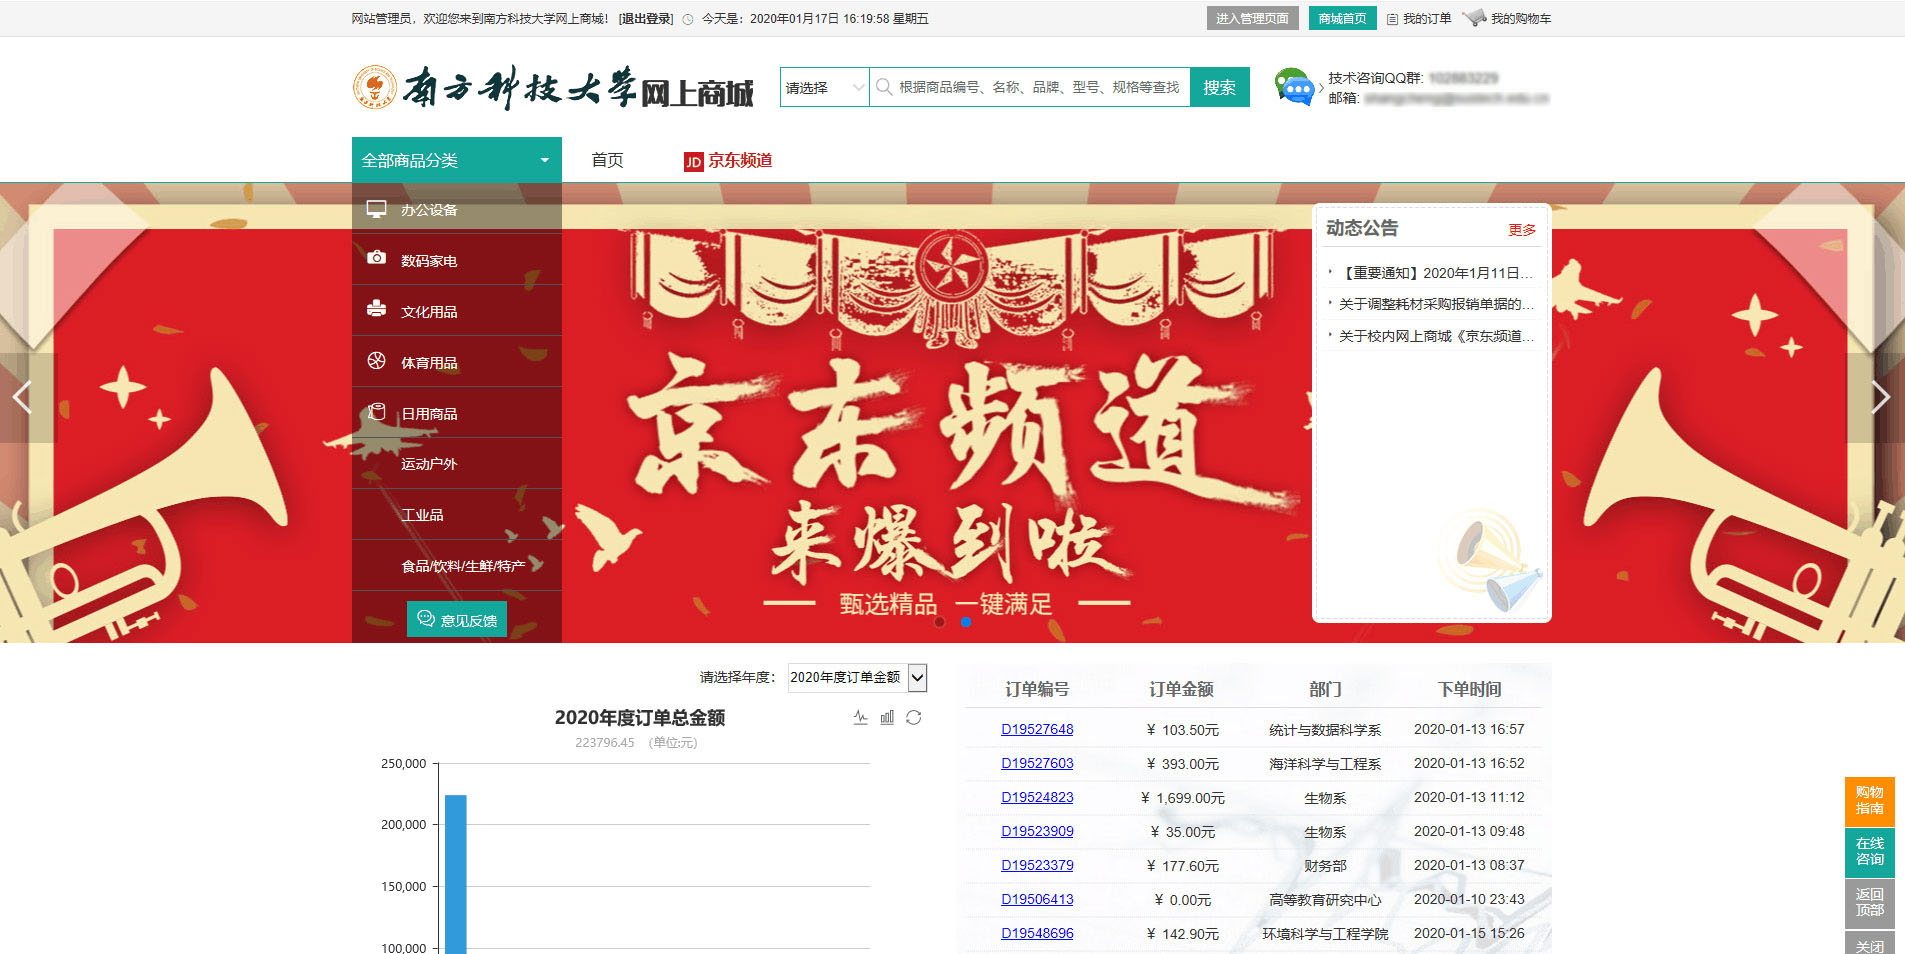Click the 意见反馈 feedback button
This screenshot has height=954, width=1905.
coord(457,619)
